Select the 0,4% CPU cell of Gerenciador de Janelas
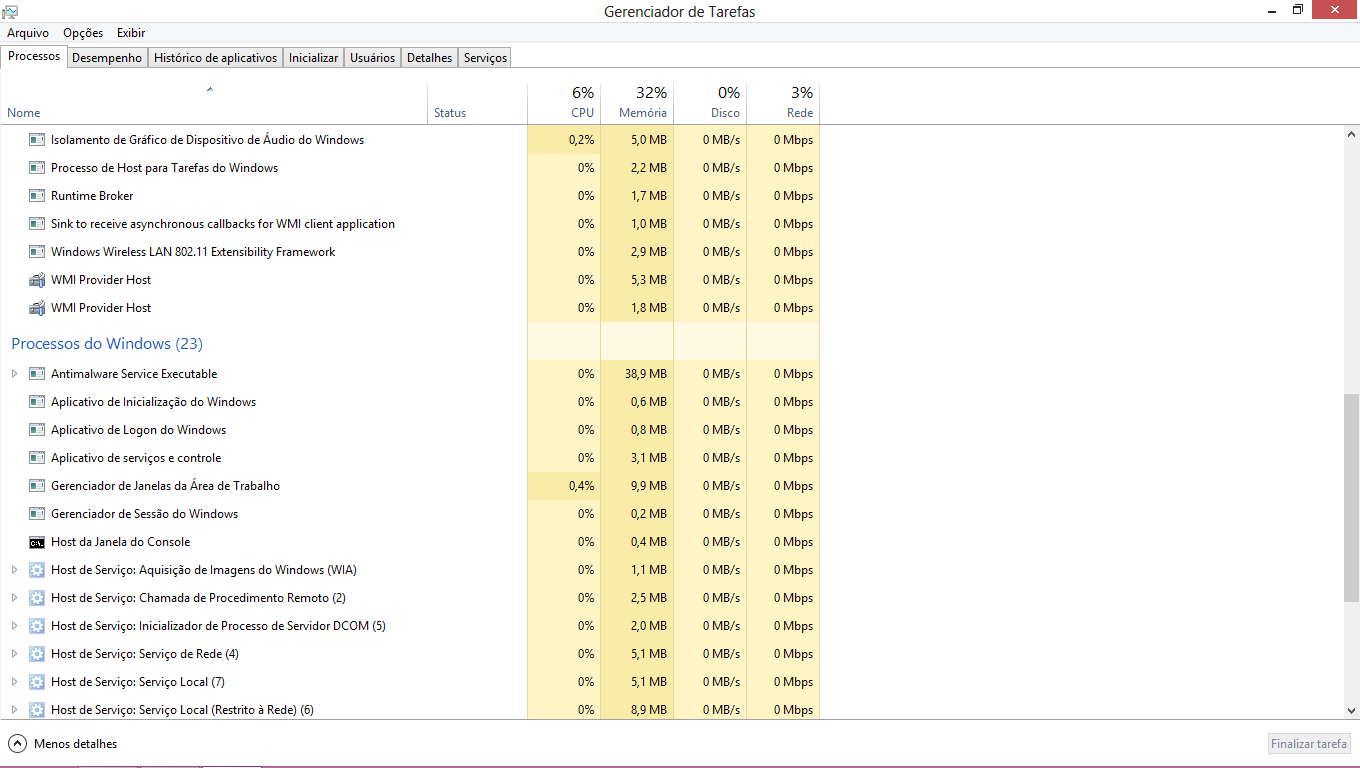This screenshot has width=1360, height=768. click(x=564, y=486)
